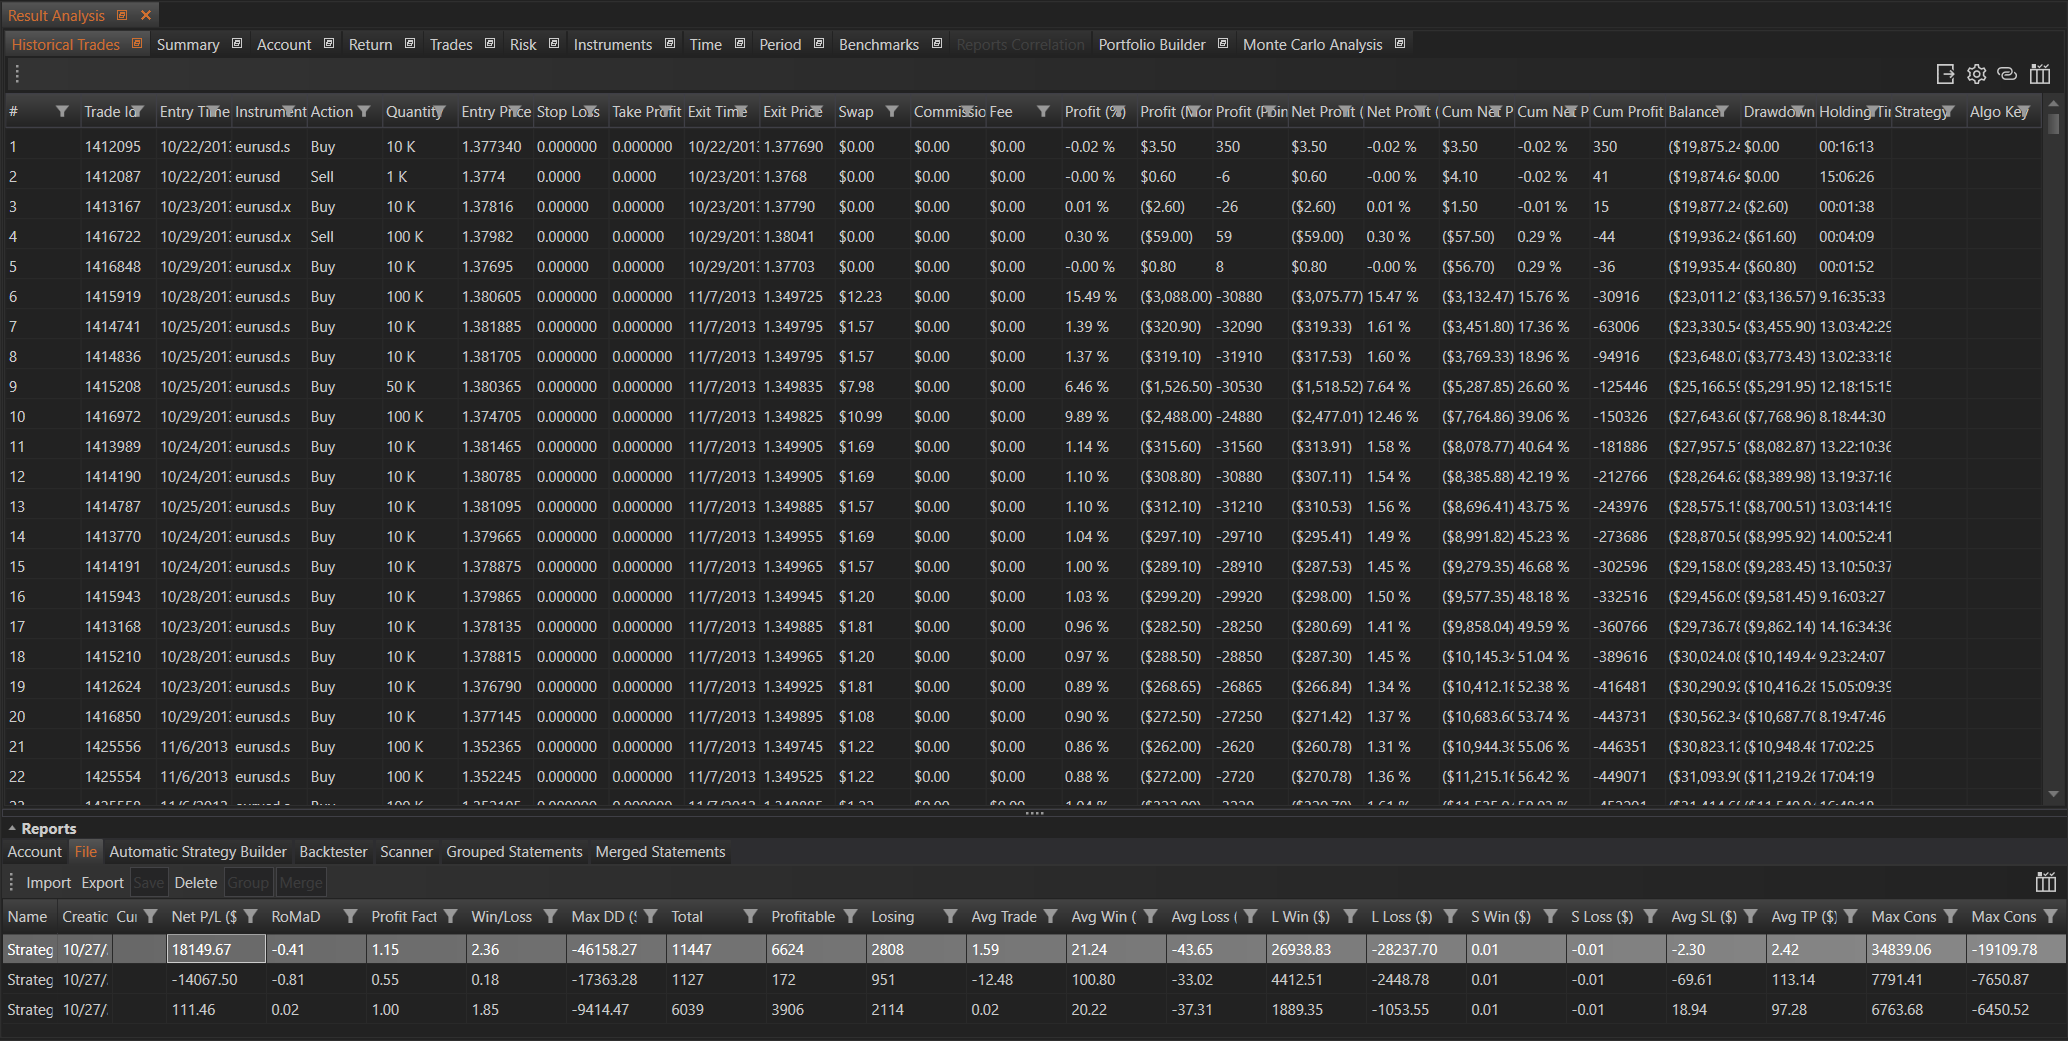Open the filter on the Fee column
This screenshot has width=2068, height=1041.
[1043, 112]
